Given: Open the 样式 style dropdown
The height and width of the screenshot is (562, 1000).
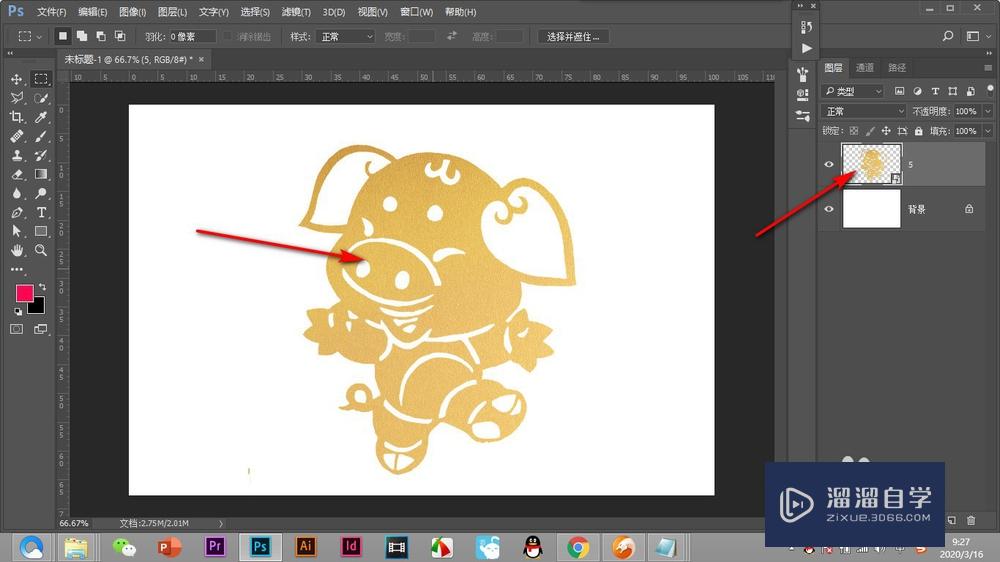Looking at the screenshot, I should 345,37.
